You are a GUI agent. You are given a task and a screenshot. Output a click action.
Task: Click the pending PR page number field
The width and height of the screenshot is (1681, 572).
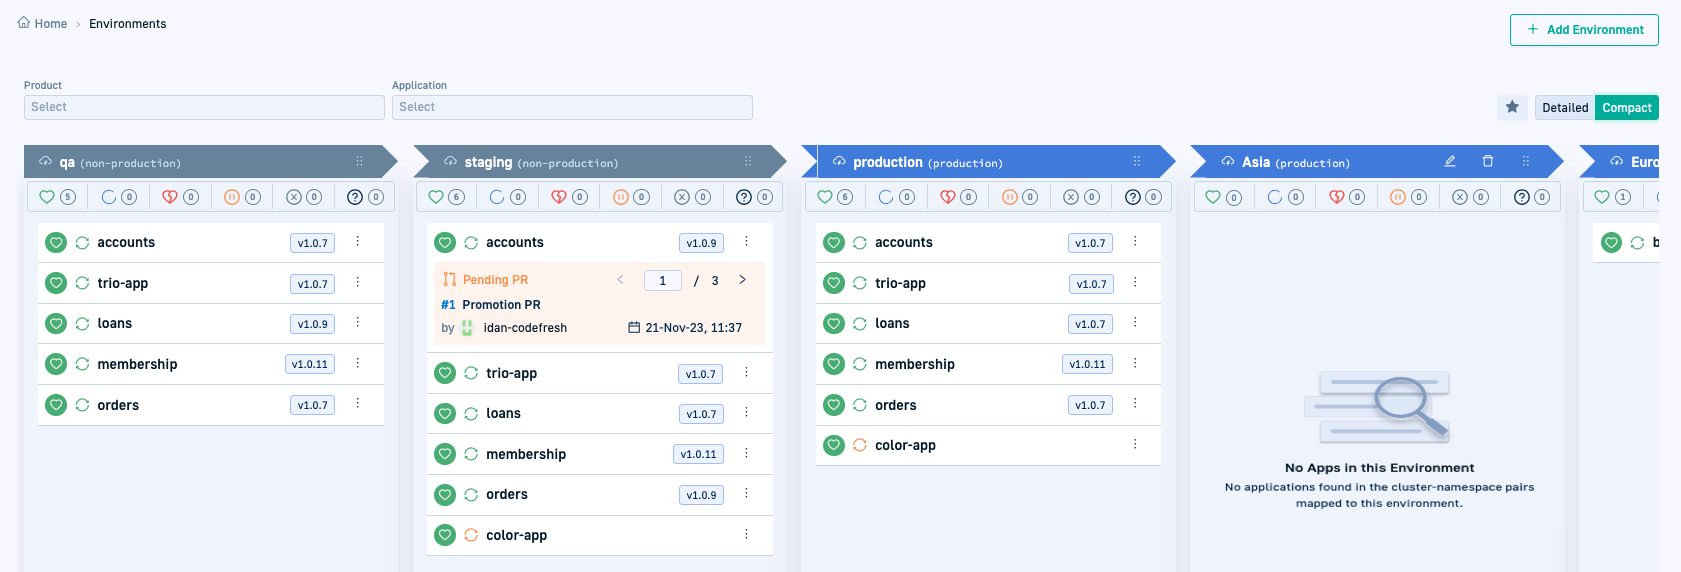662,281
